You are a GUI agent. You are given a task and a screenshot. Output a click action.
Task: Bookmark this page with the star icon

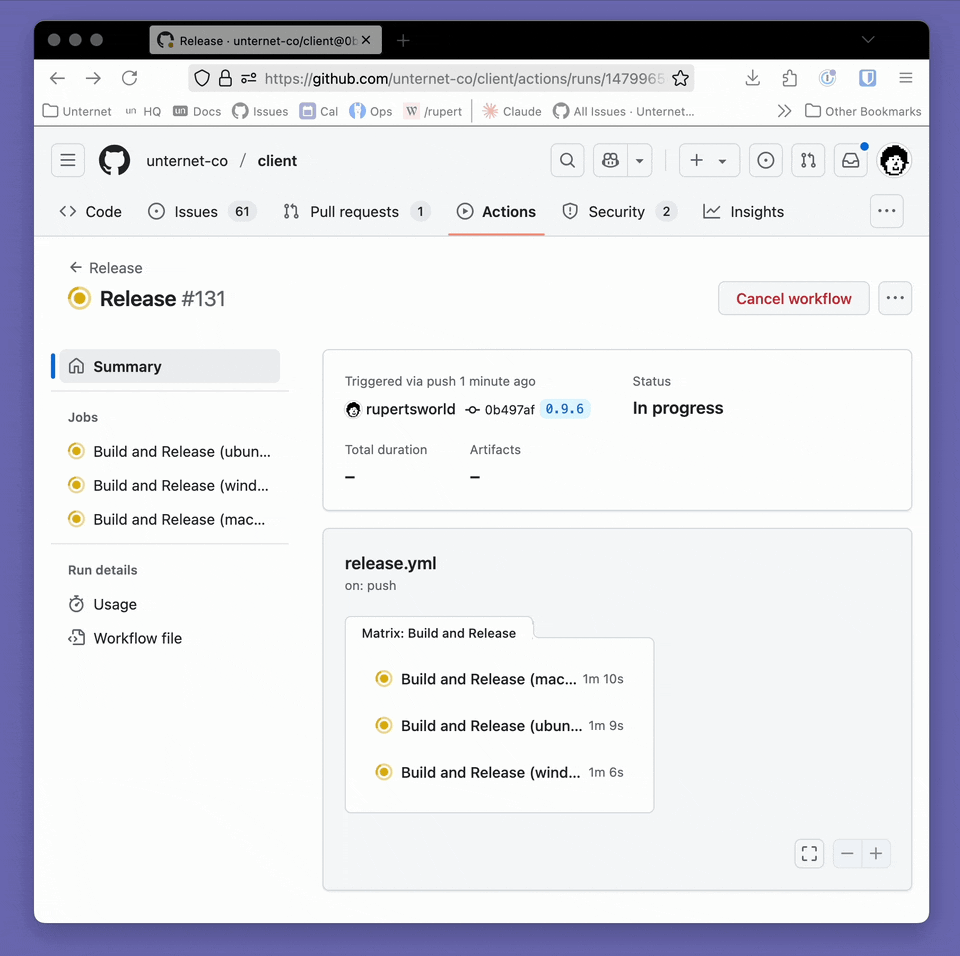click(680, 78)
